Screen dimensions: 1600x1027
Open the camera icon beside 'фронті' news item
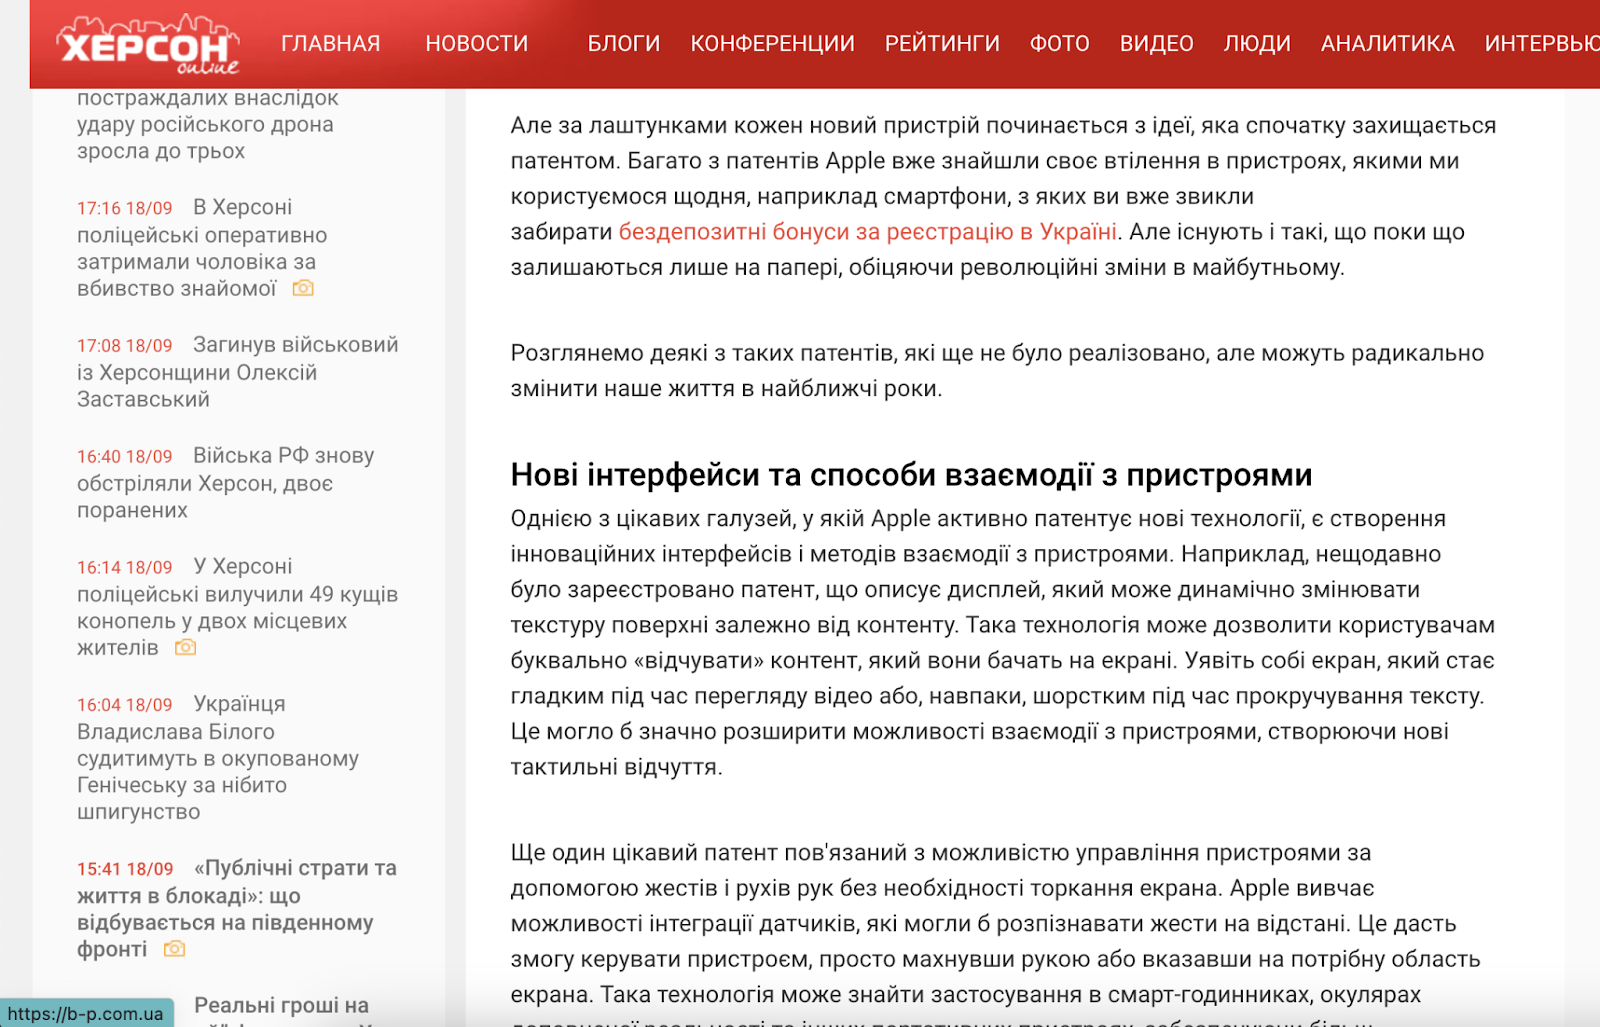pos(174,948)
